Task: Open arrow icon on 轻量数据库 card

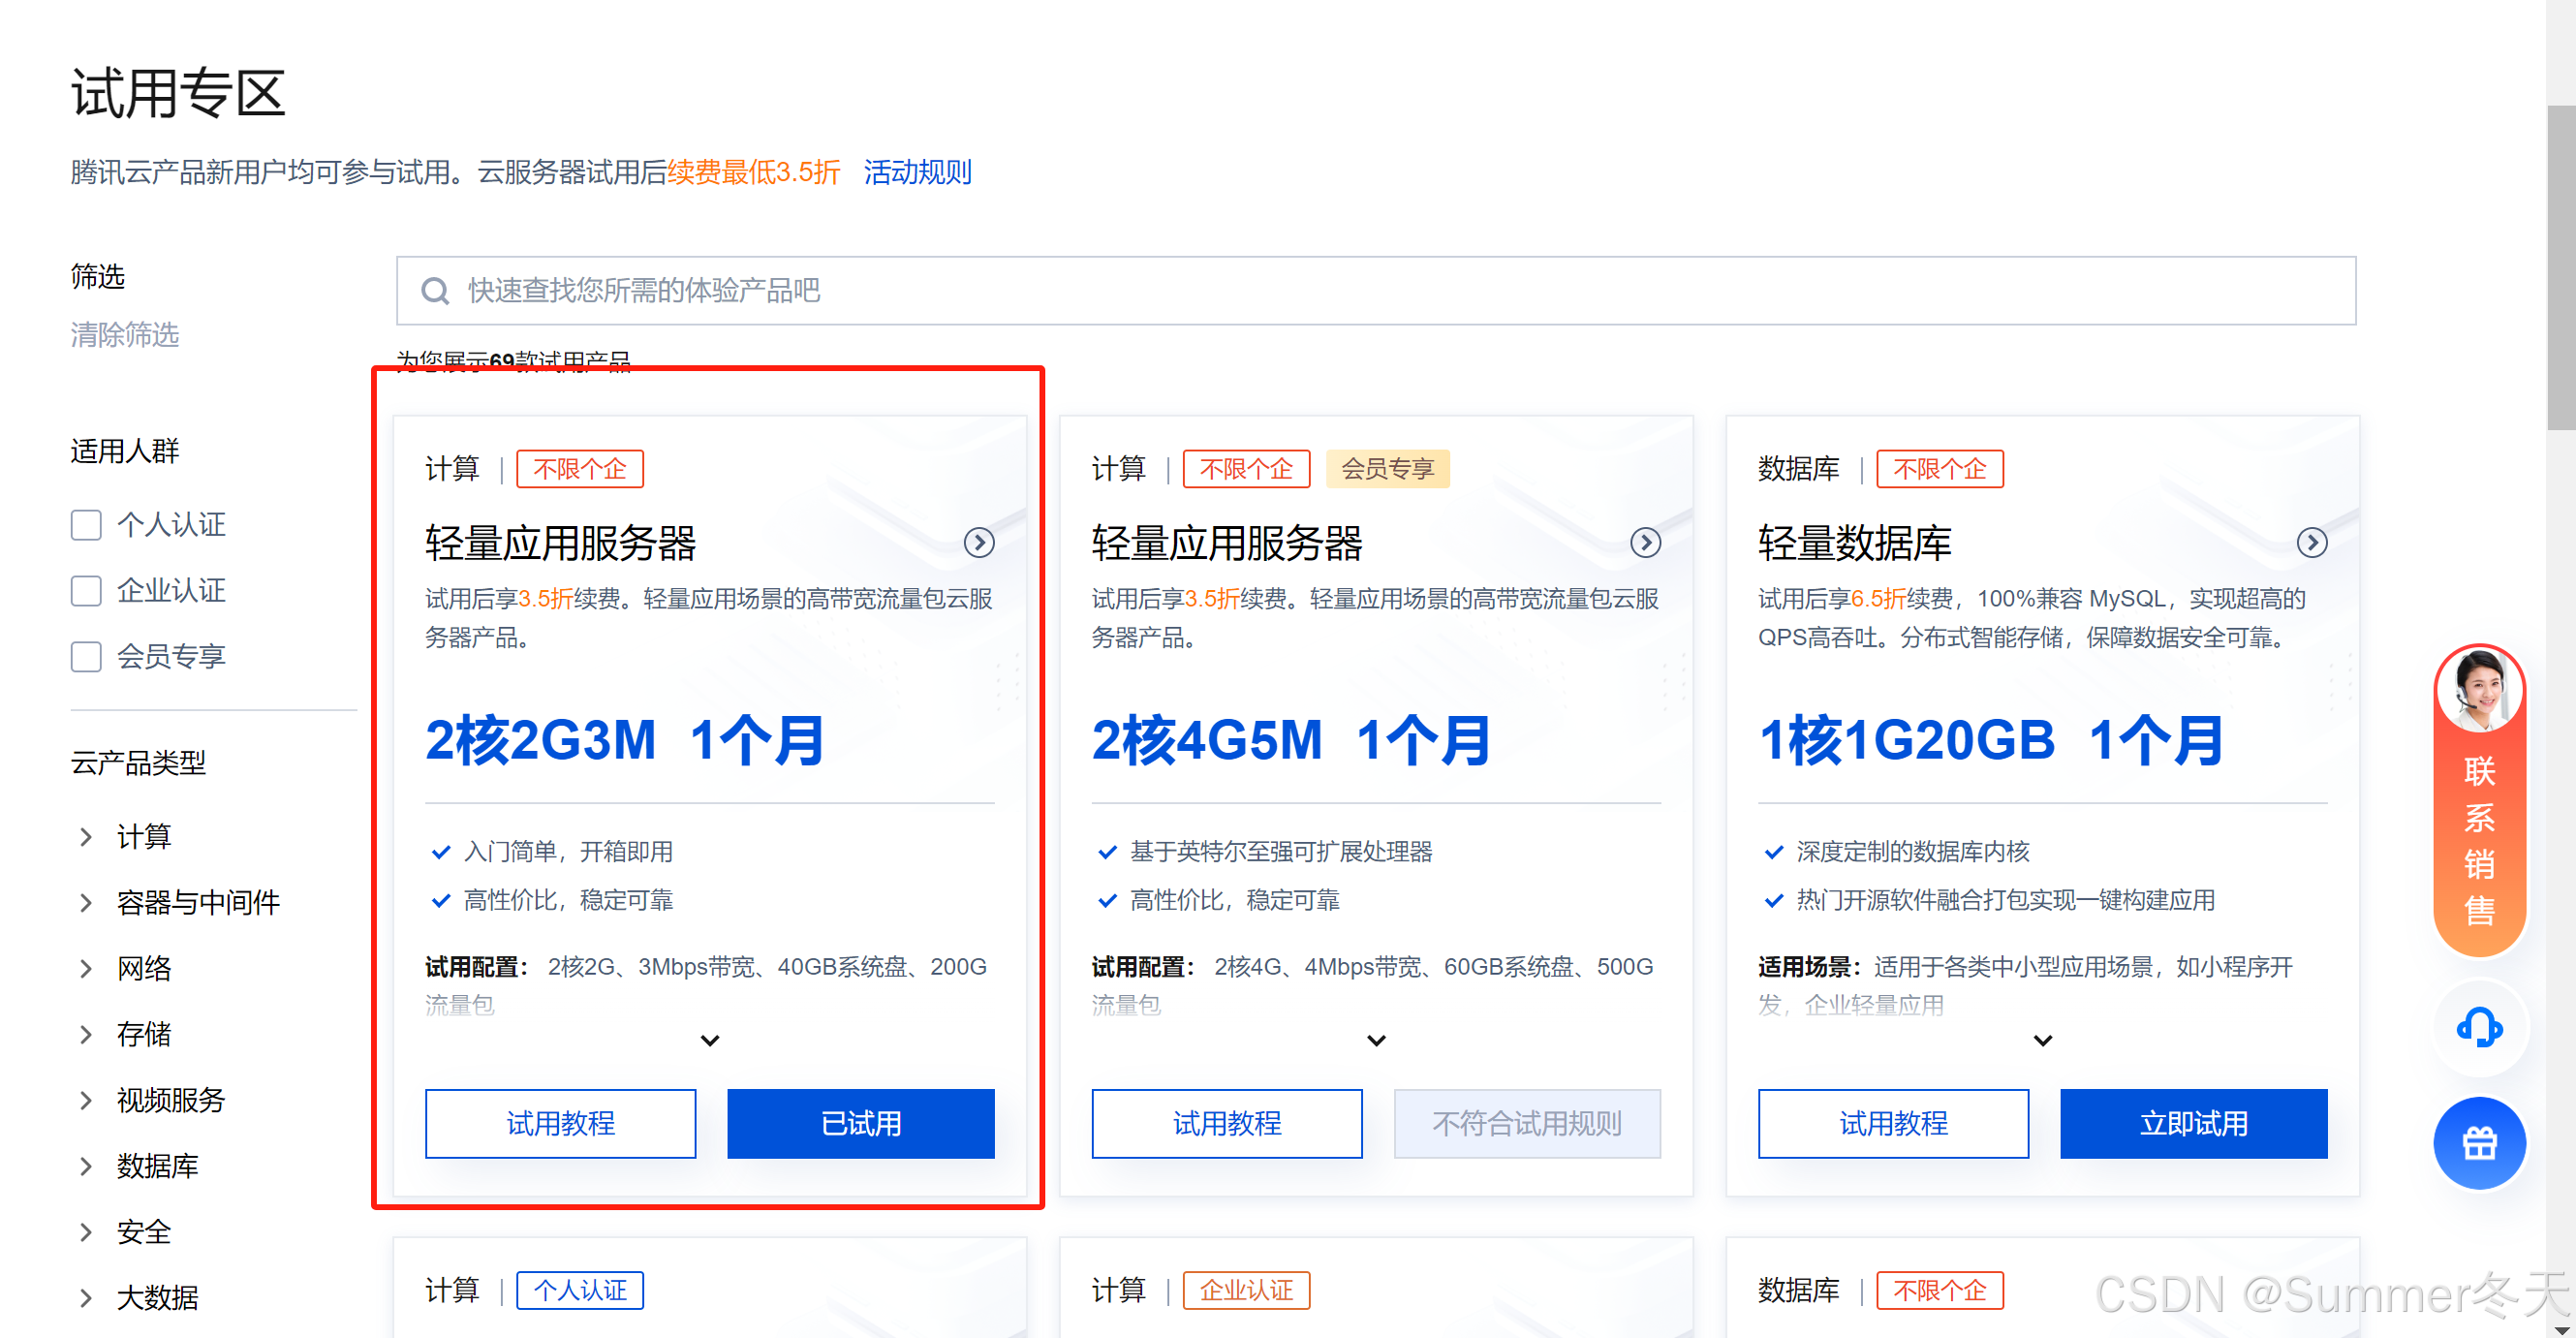Action: pos(2311,542)
